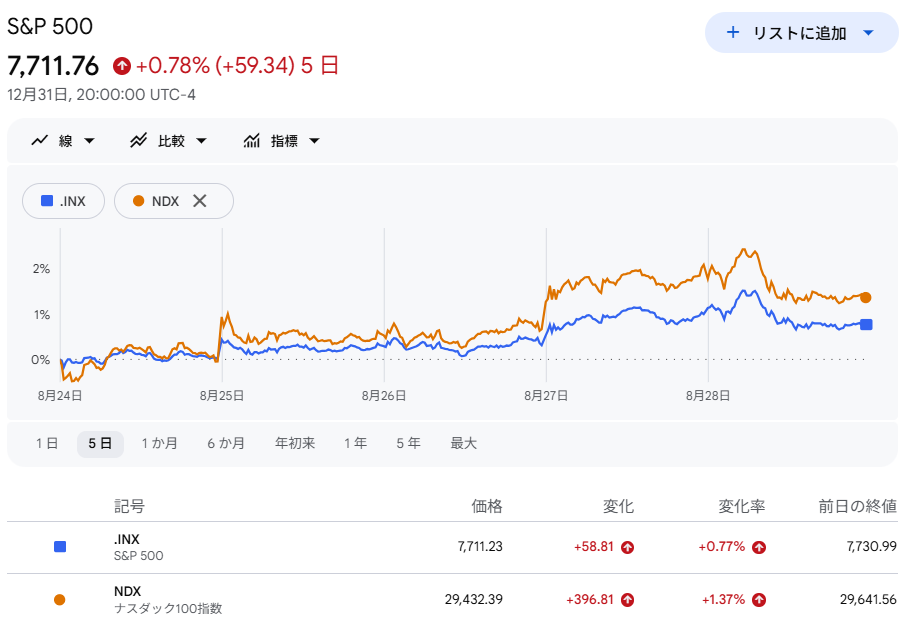The image size is (910, 620).
Task: Click the compare icon beside 比較
Action: pos(138,140)
